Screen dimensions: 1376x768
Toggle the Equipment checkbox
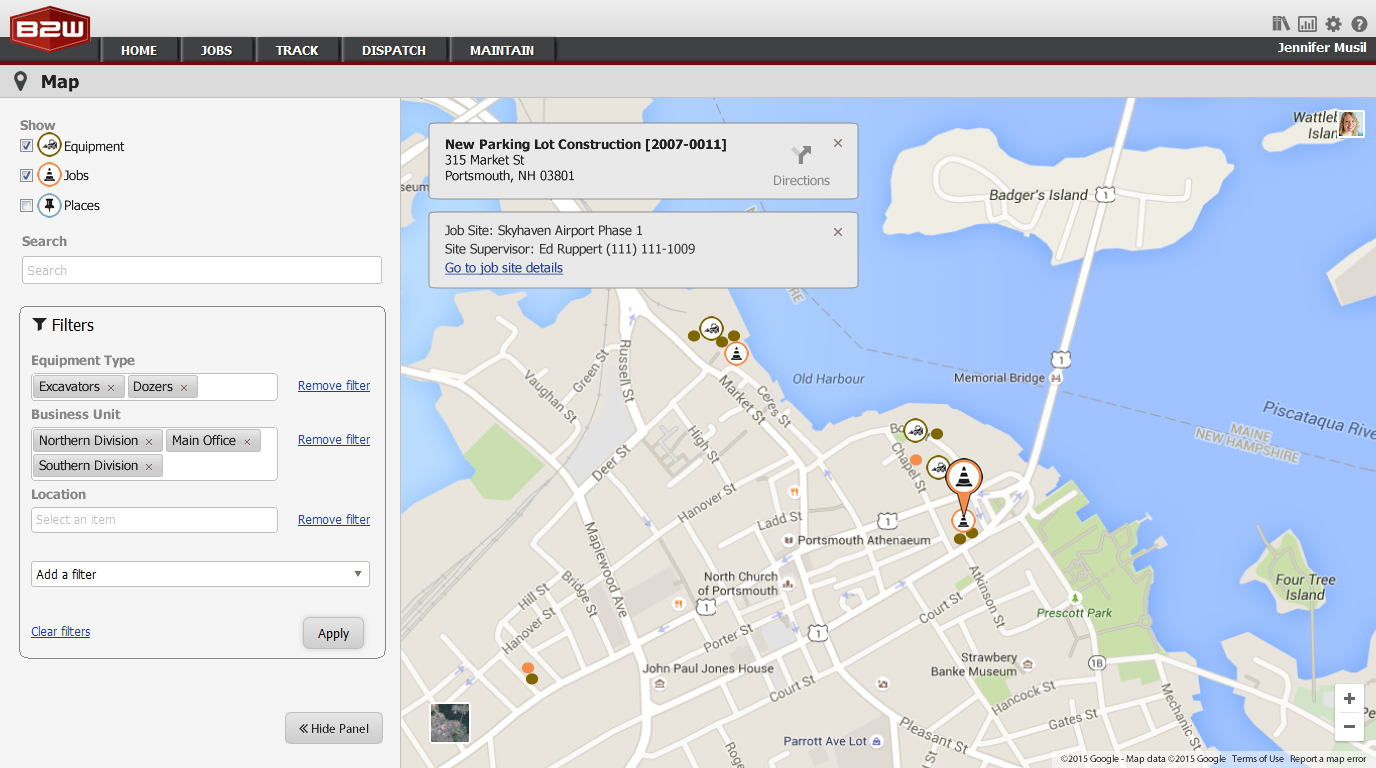27,146
